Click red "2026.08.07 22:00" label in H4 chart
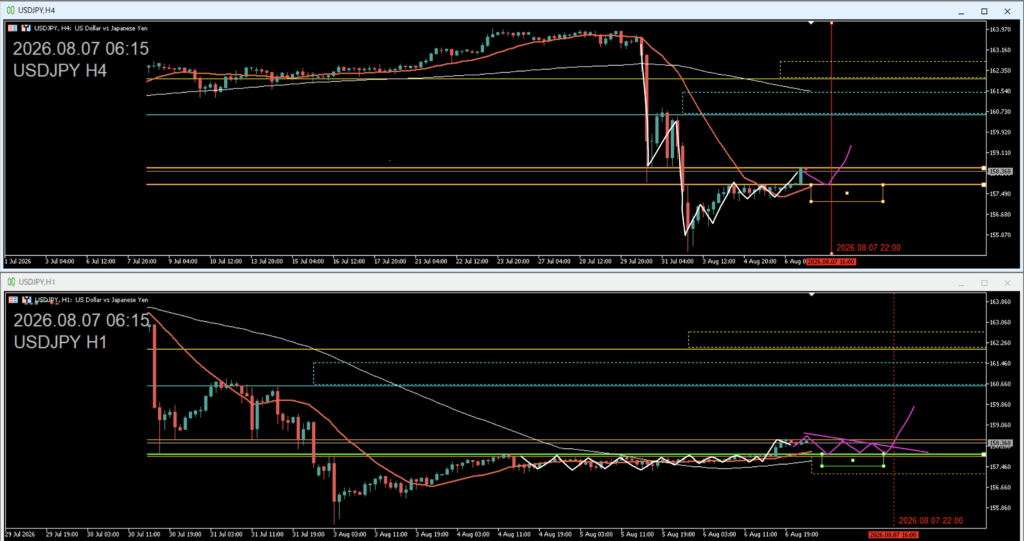The height and width of the screenshot is (541, 1024). [x=868, y=248]
